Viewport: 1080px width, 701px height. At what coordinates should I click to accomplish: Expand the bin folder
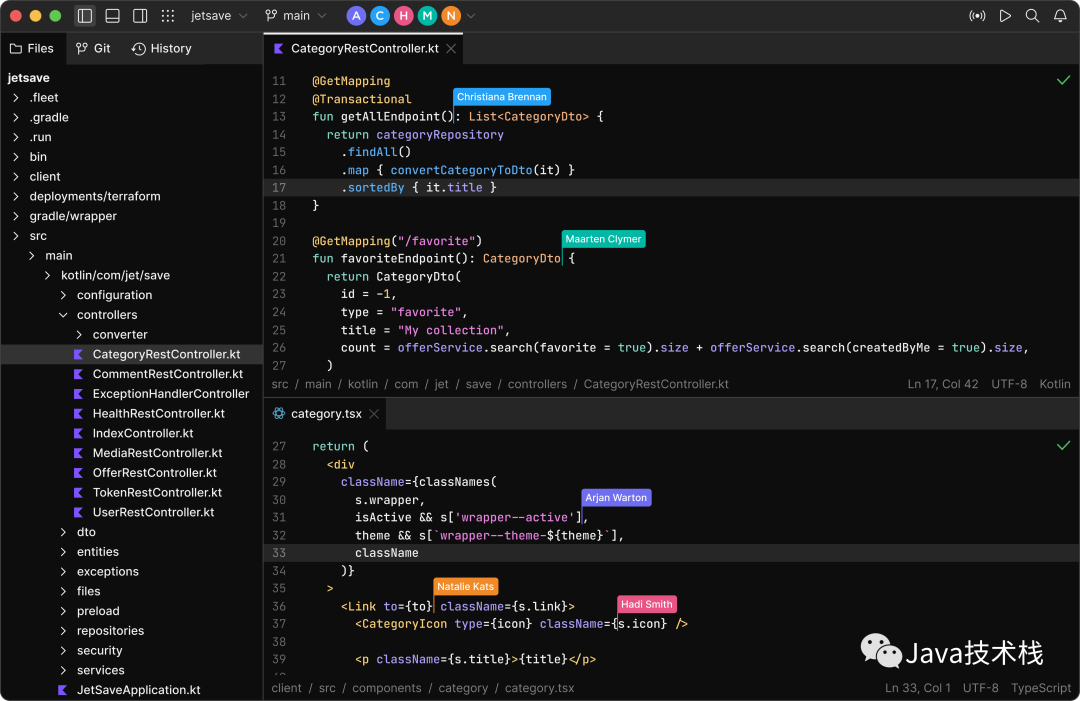[15, 157]
